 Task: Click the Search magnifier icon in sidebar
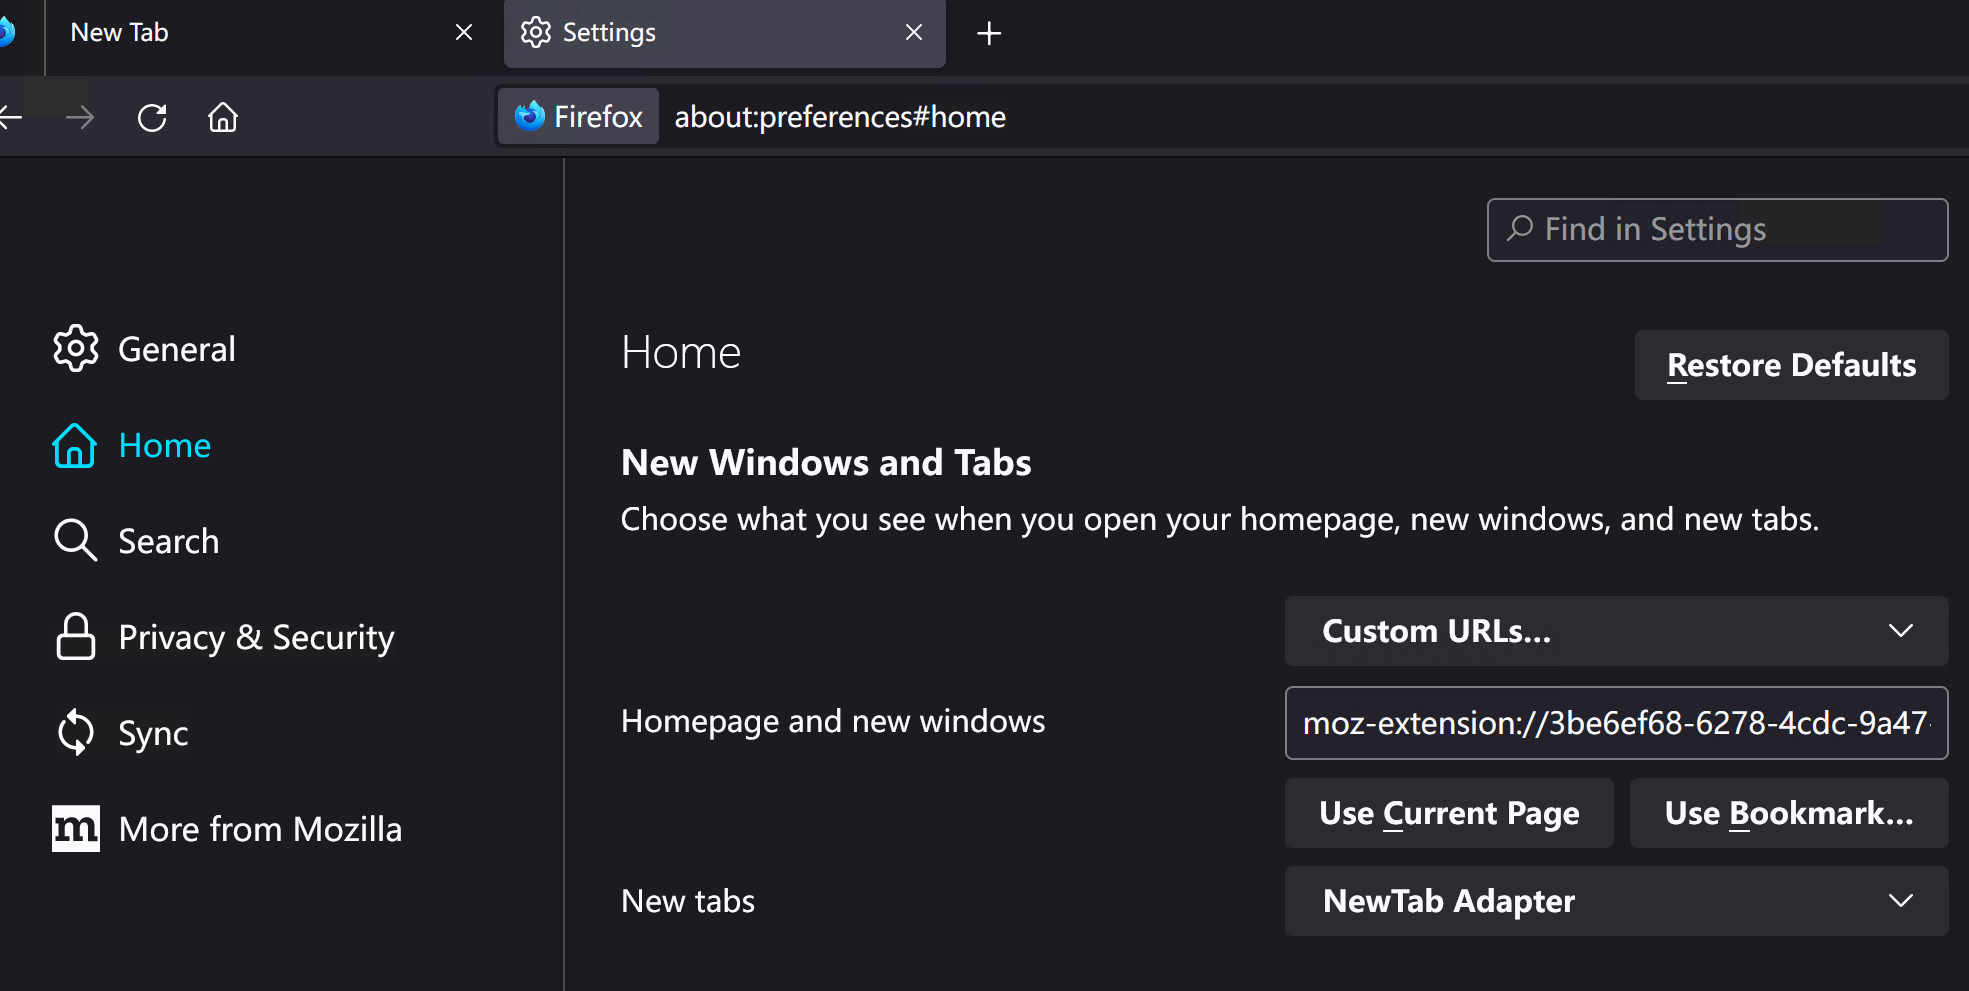[x=76, y=541]
